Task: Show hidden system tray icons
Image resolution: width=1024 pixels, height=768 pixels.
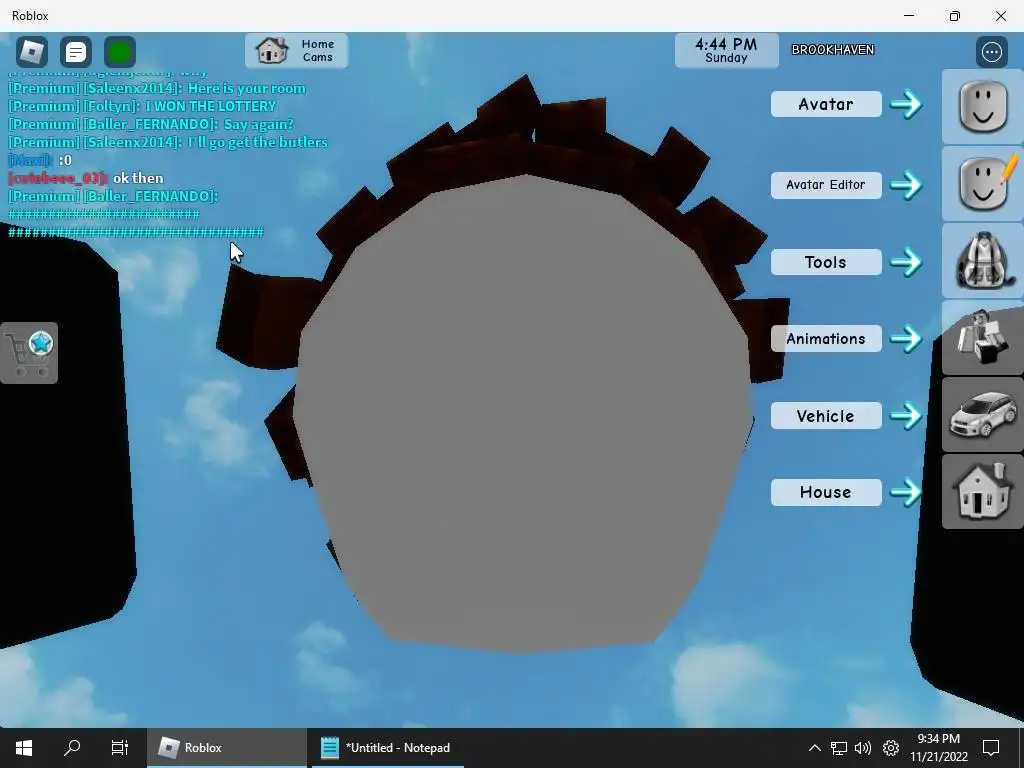Action: click(x=814, y=748)
